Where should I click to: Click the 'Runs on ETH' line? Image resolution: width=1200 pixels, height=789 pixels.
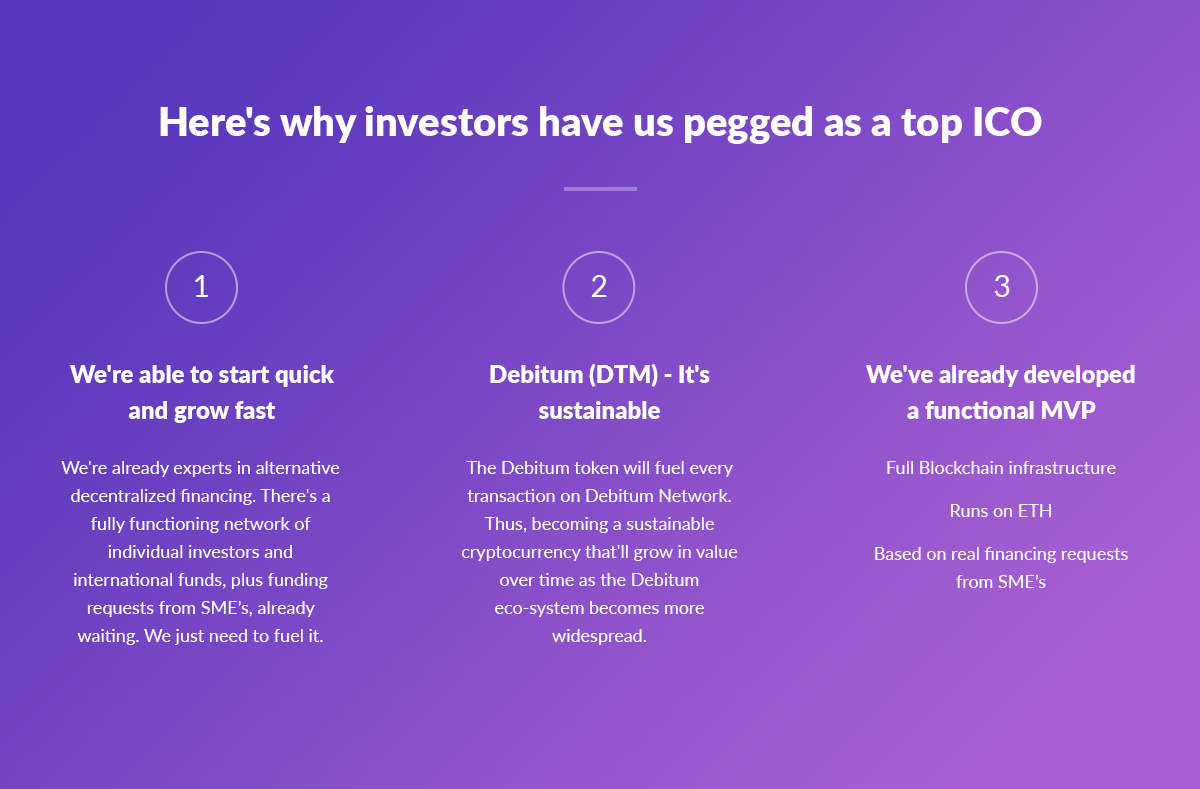pos(1001,511)
